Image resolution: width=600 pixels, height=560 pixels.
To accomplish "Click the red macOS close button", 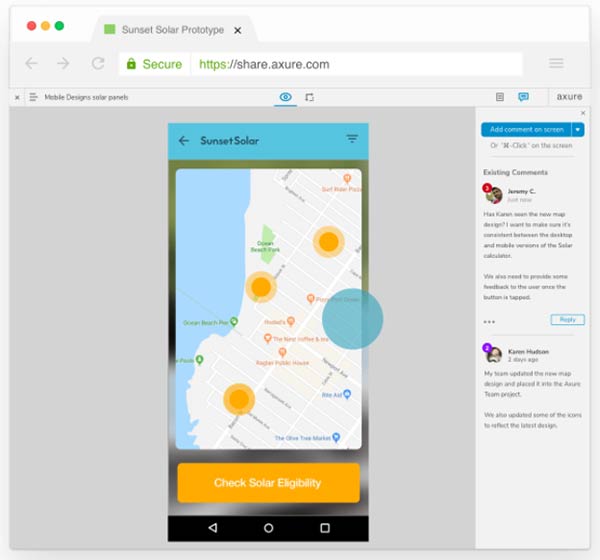I will [31, 26].
